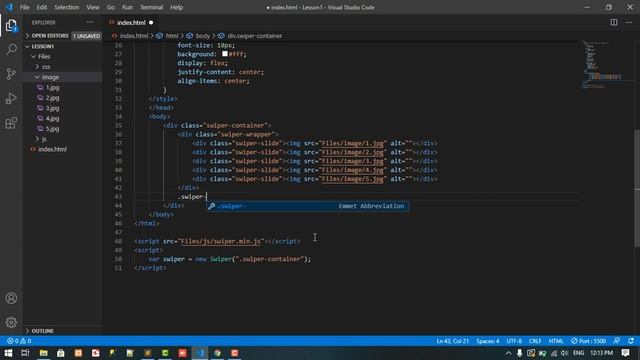Open the Help menu
640x360 pixels.
coord(176,7)
